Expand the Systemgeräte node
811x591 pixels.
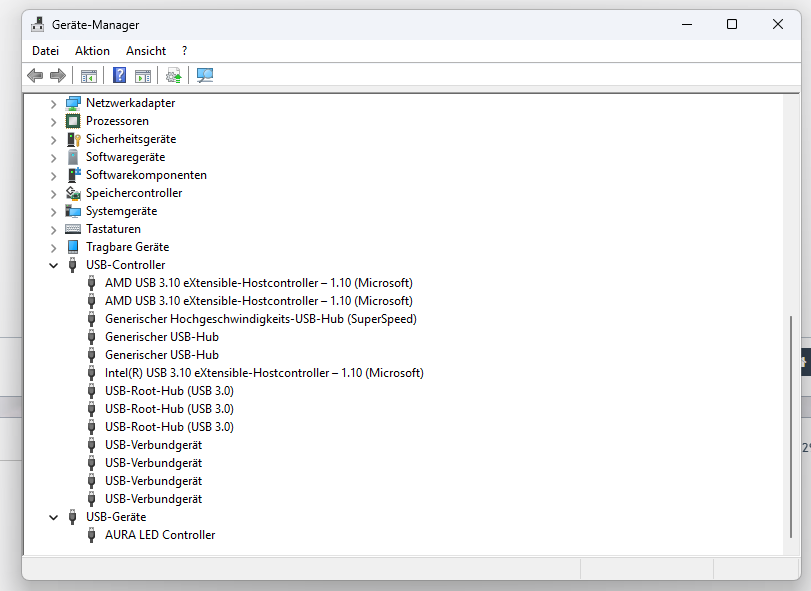[x=53, y=211]
